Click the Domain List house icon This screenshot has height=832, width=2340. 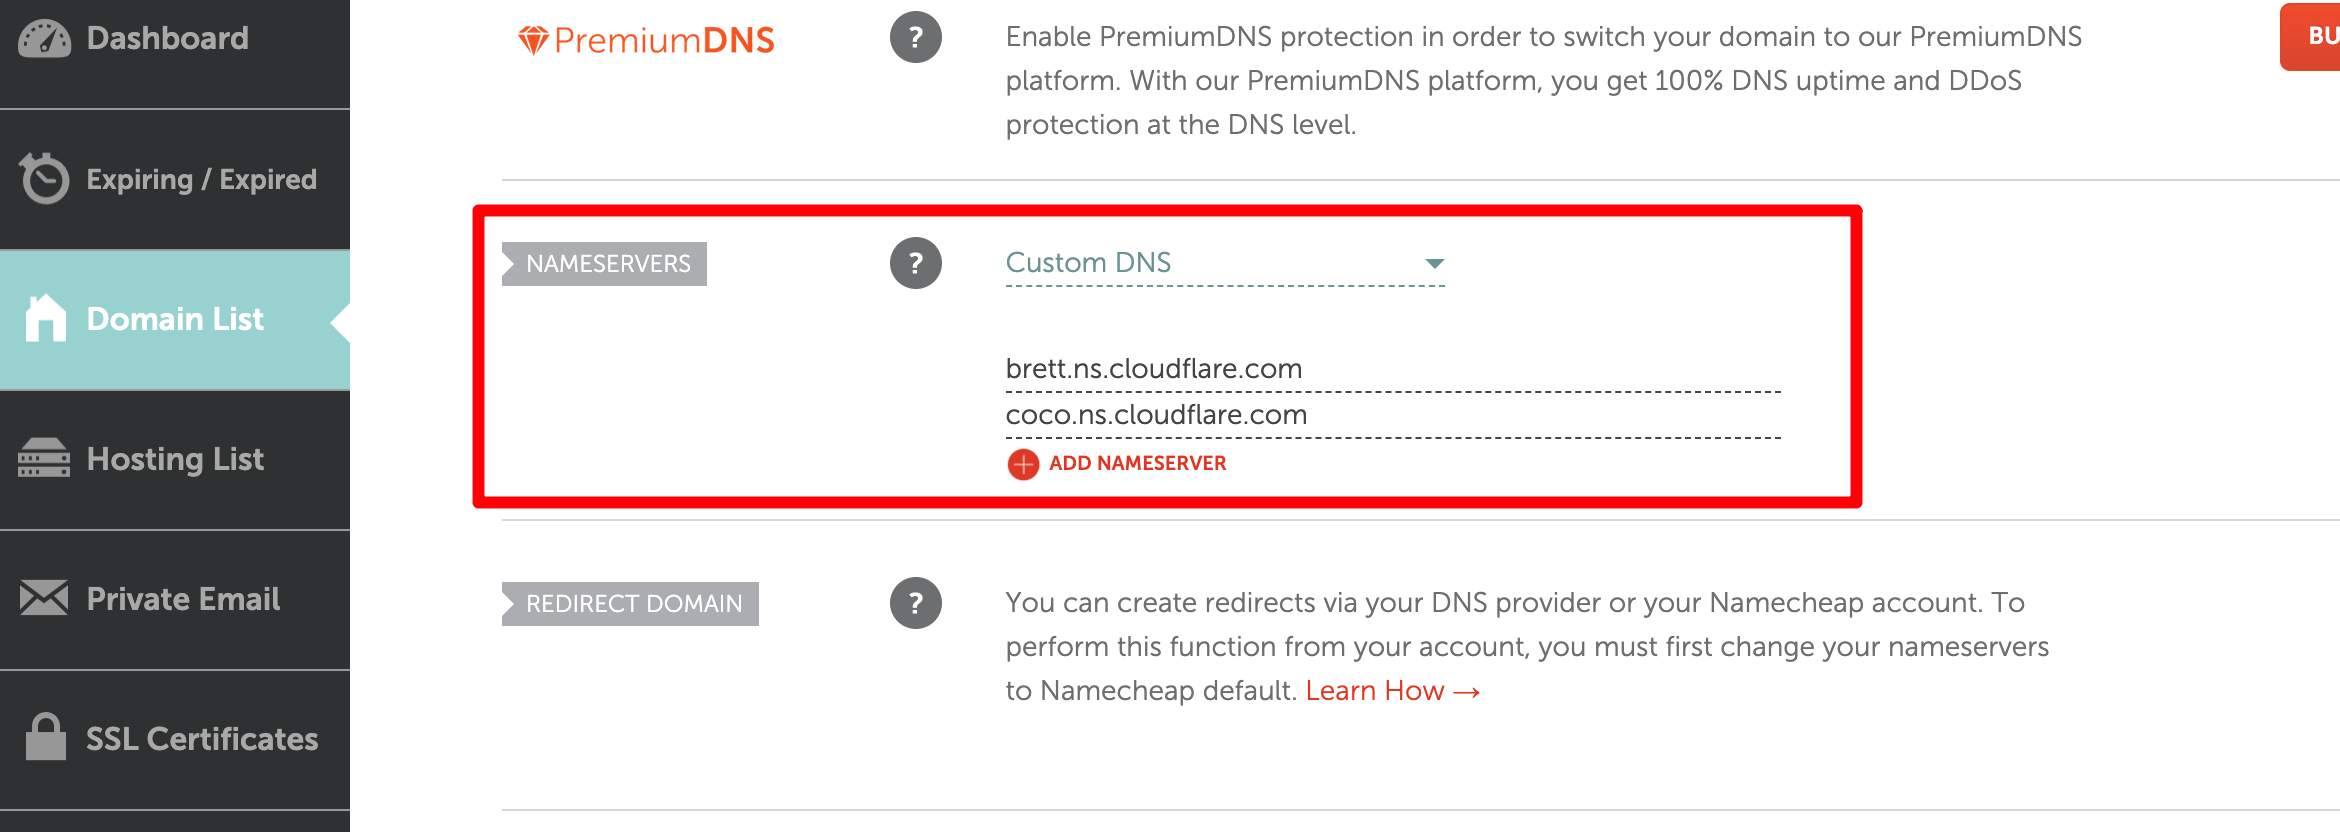point(45,319)
